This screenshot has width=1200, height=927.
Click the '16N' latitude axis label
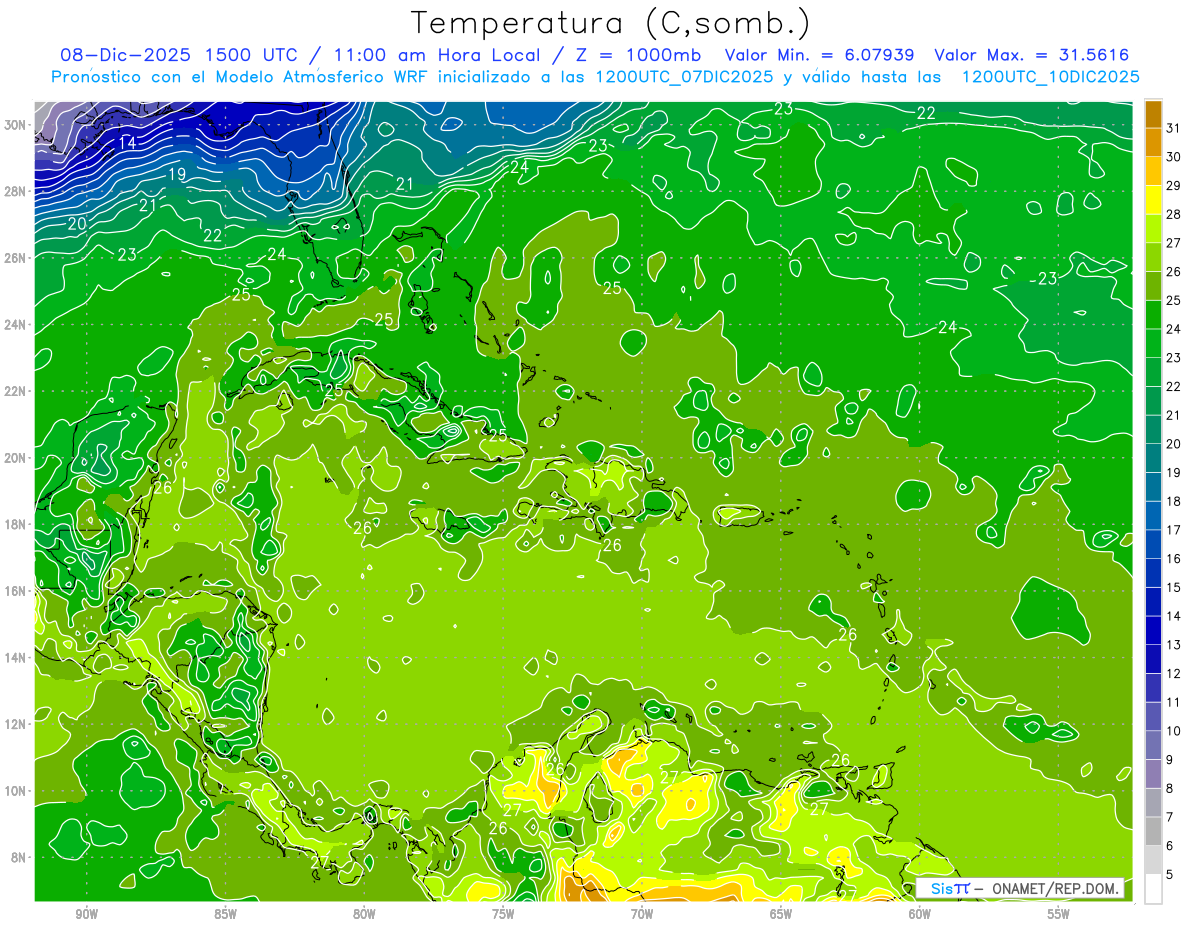click(x=16, y=591)
